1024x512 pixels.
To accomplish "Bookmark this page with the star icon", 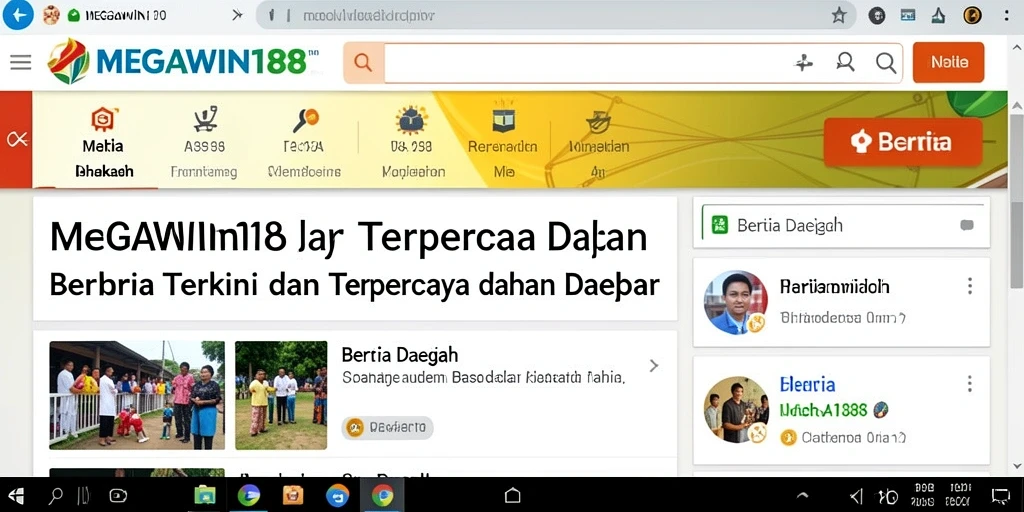I will coord(839,16).
